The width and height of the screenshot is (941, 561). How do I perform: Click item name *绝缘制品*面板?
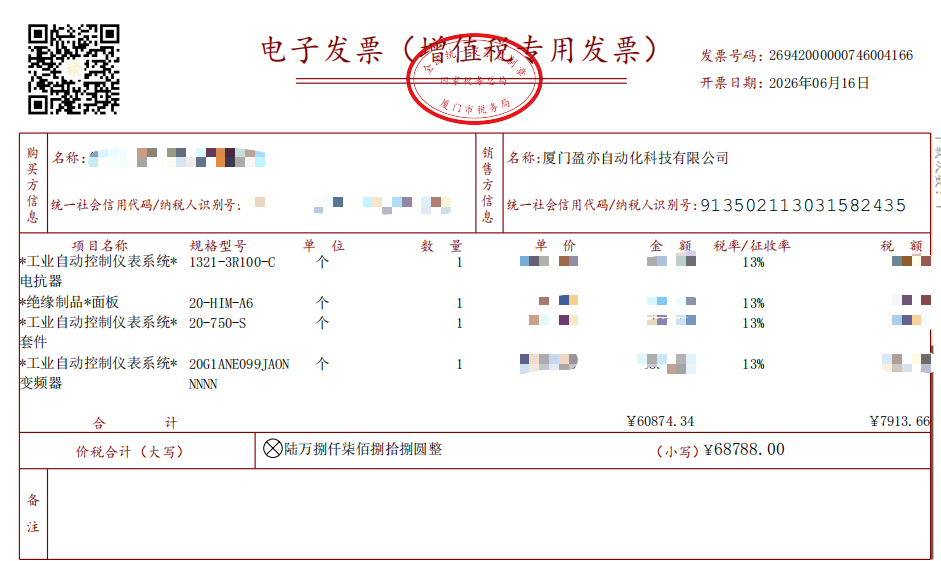[x=69, y=302]
